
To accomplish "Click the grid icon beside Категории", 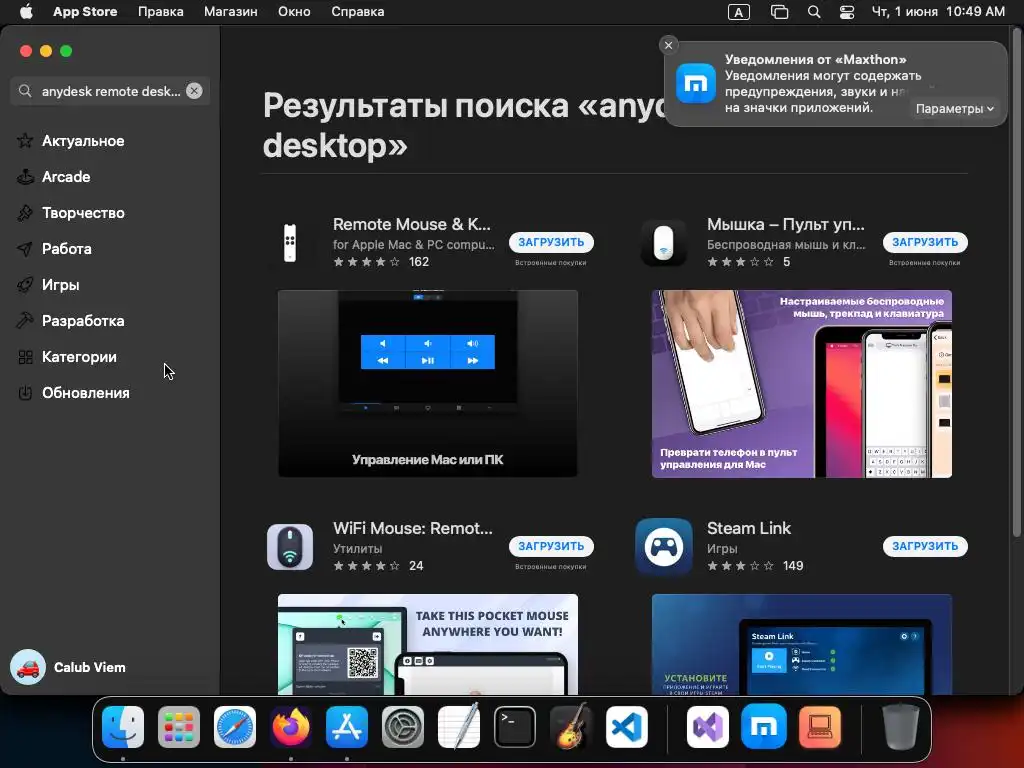I will pos(25,357).
